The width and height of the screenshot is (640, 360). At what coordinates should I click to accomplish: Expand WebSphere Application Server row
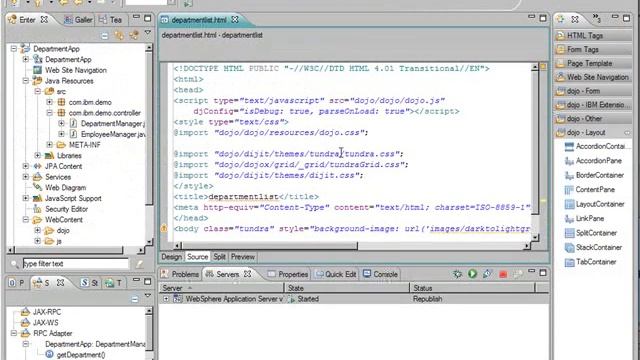[166, 299]
